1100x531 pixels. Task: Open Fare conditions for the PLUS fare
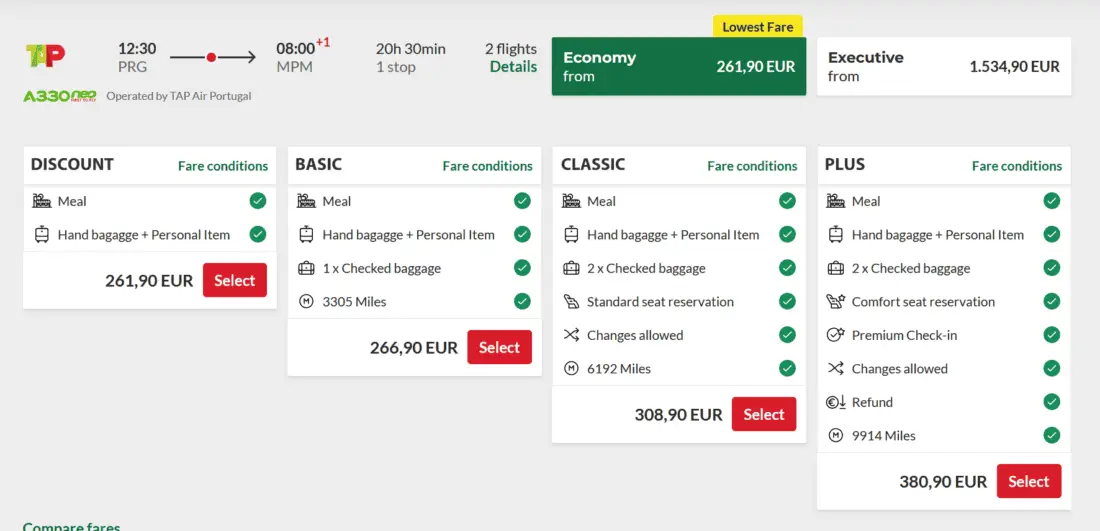1017,166
